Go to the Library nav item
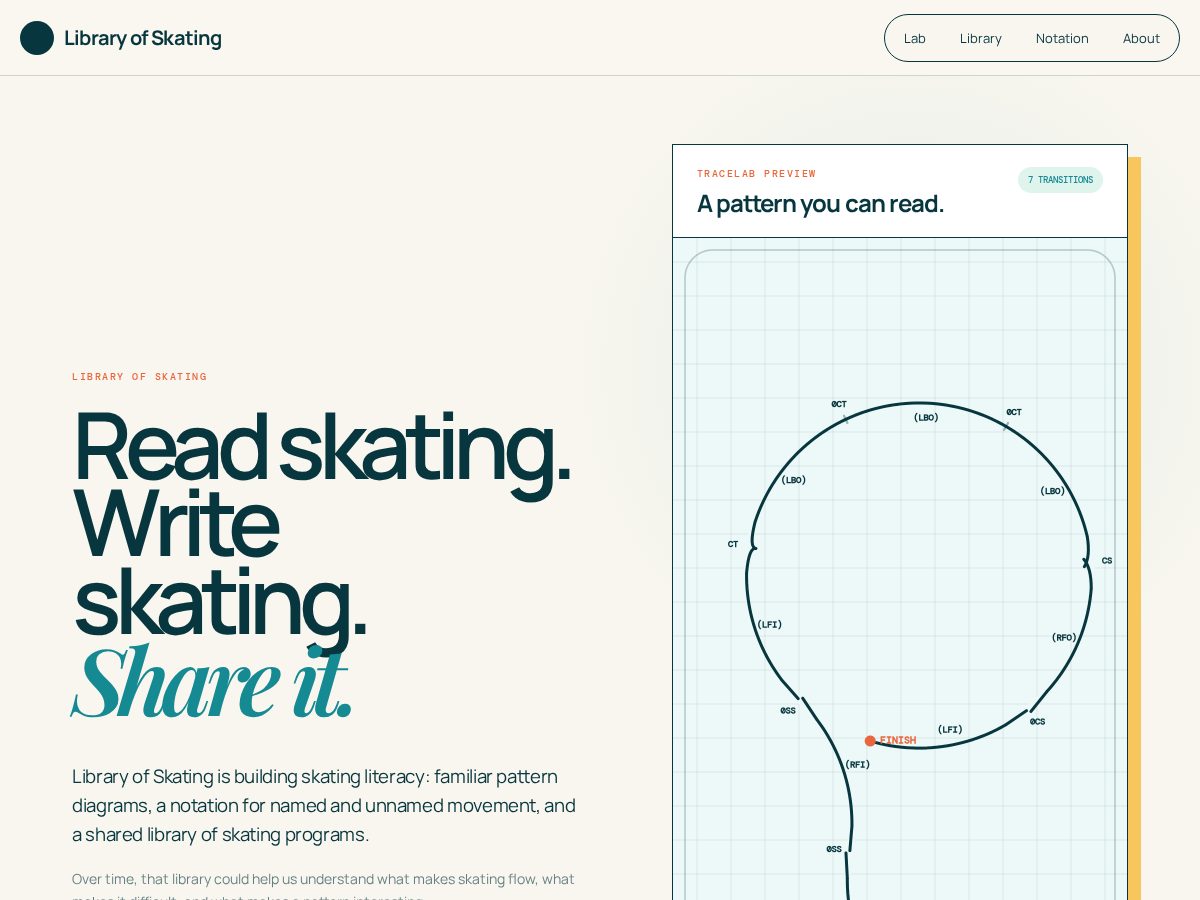This screenshot has width=1200, height=900. point(981,38)
